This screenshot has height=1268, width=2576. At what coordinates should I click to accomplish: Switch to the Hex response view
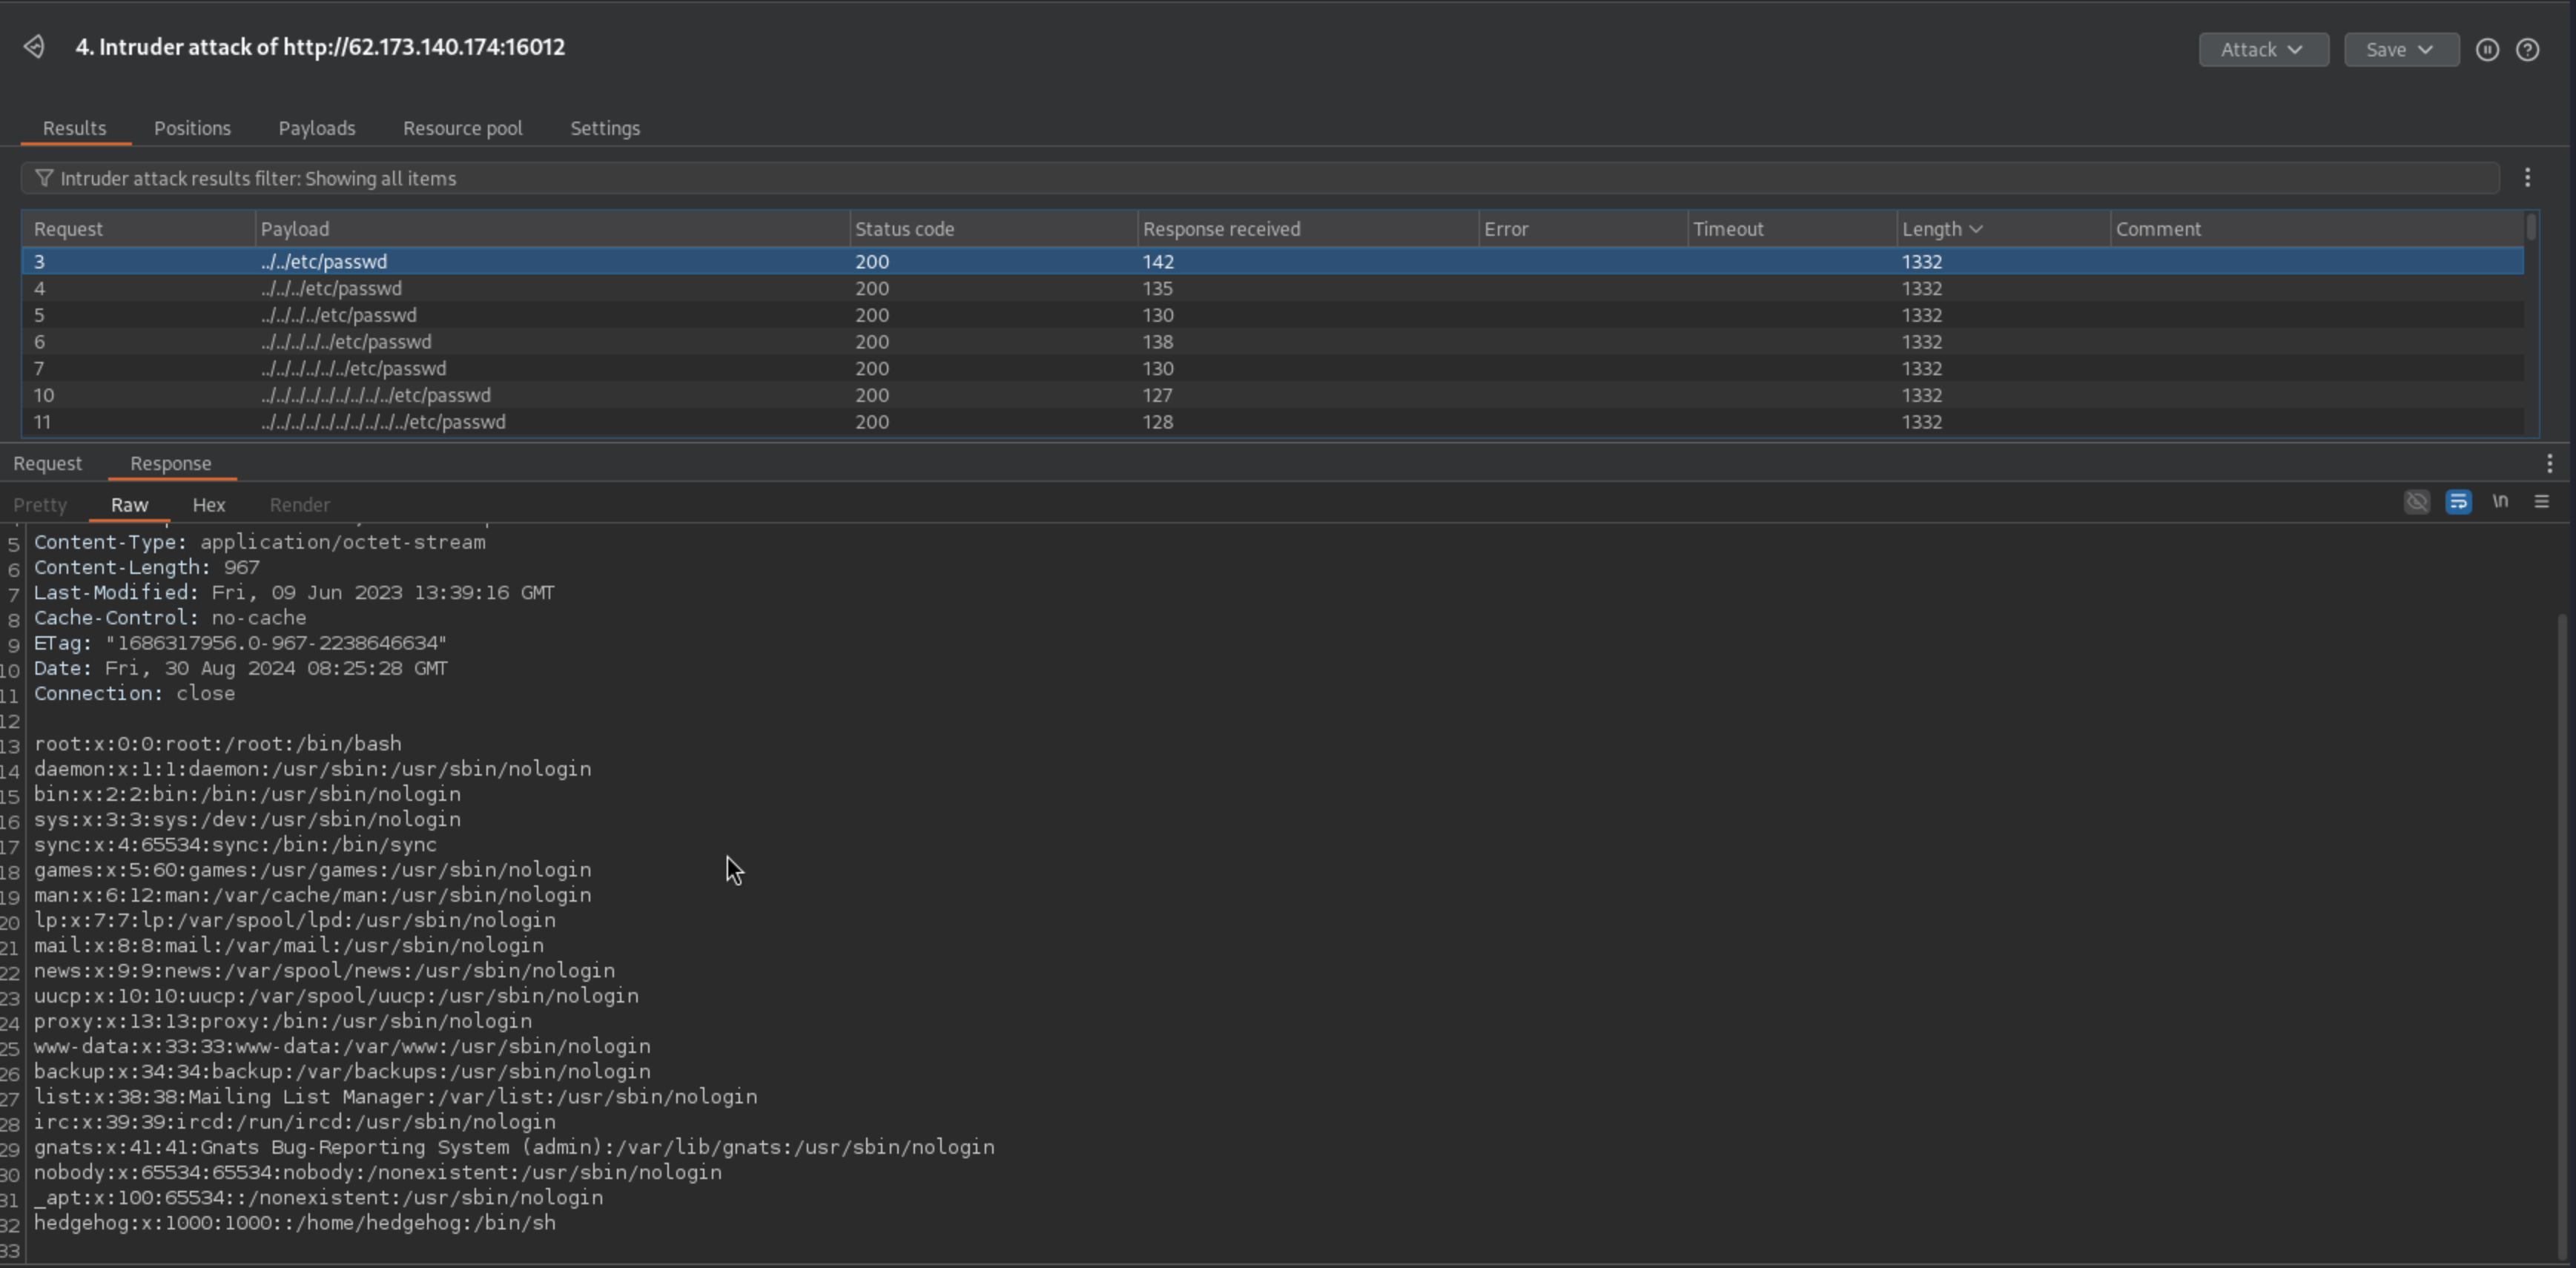(x=208, y=505)
